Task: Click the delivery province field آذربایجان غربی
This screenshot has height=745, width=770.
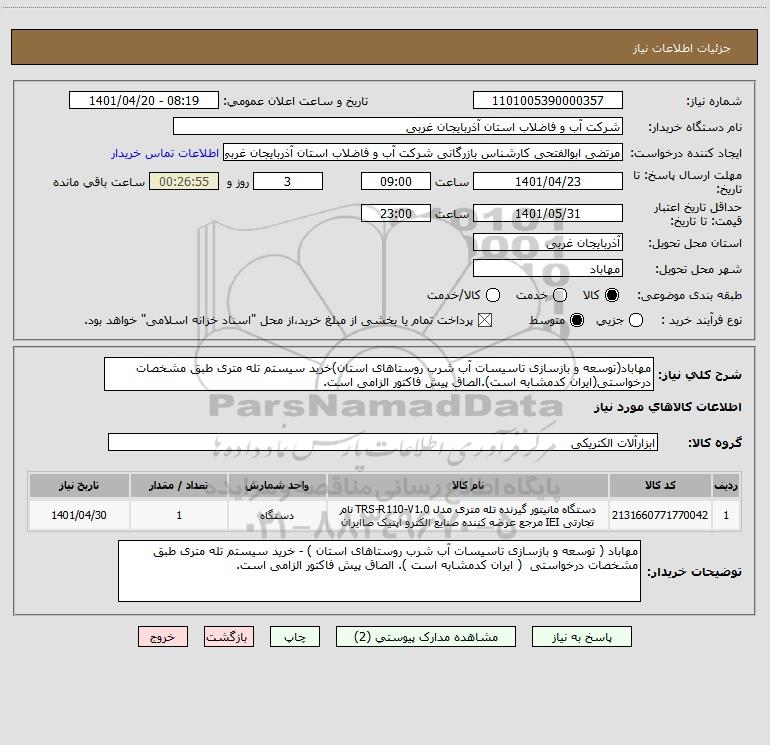Action: [x=548, y=243]
